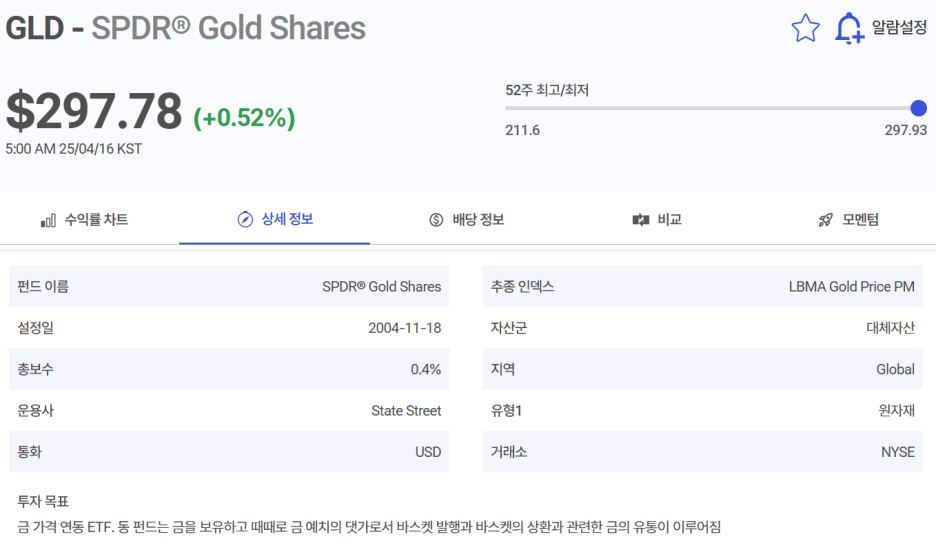Image resolution: width=936 pixels, height=550 pixels.
Task: Click the GLD - SPDR® Gold Shares title
Action: (x=186, y=28)
